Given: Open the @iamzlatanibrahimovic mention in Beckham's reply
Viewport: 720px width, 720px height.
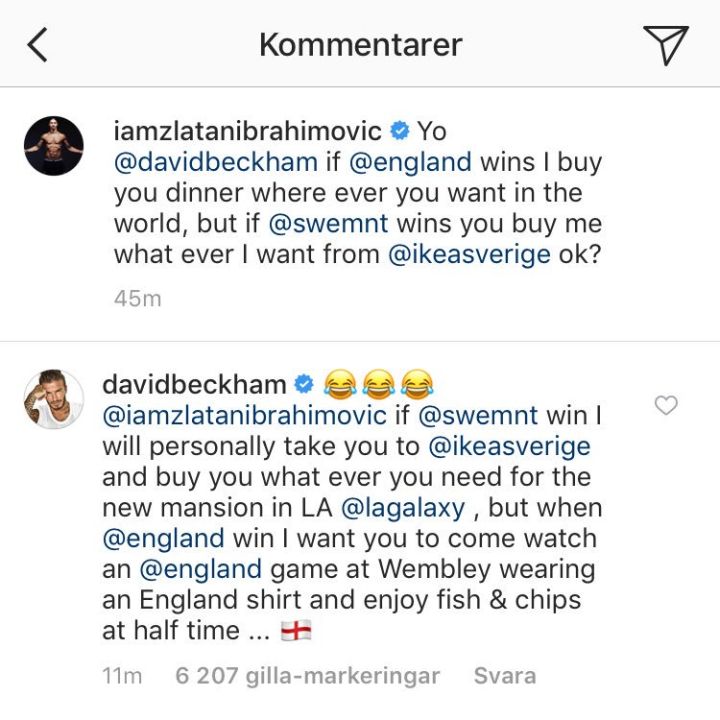Looking at the screenshot, I should (x=245, y=416).
